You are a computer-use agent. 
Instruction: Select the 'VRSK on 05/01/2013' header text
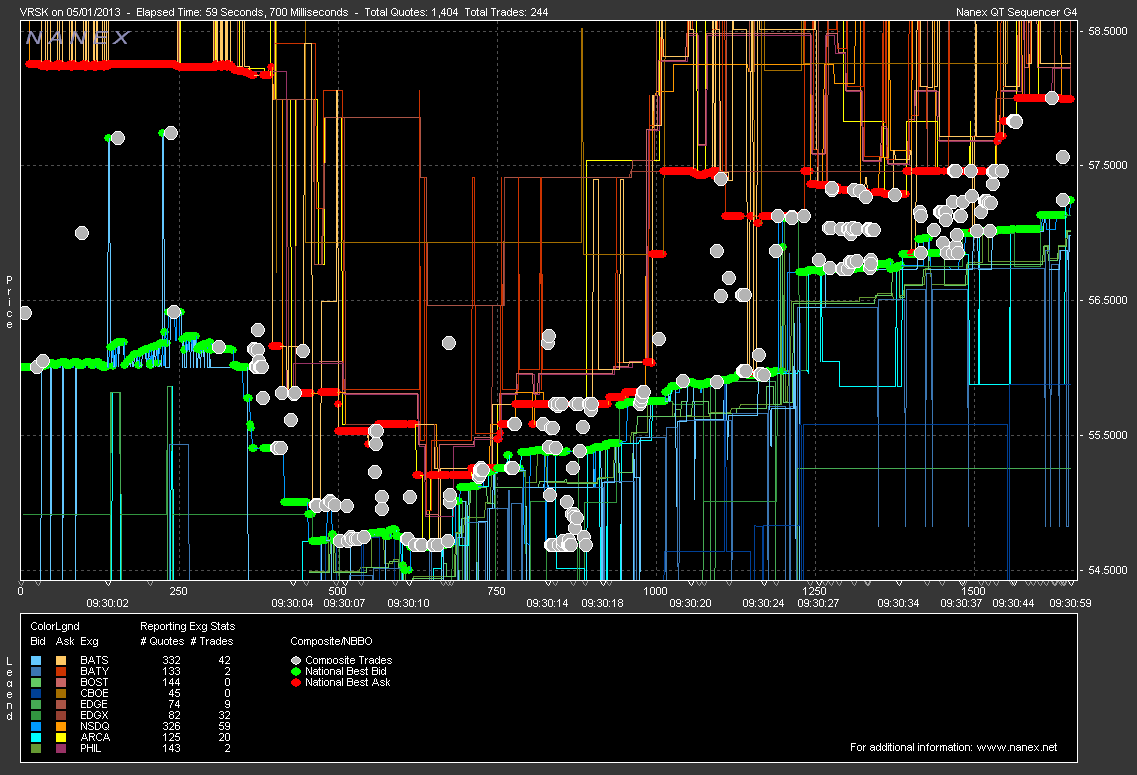(70, 12)
